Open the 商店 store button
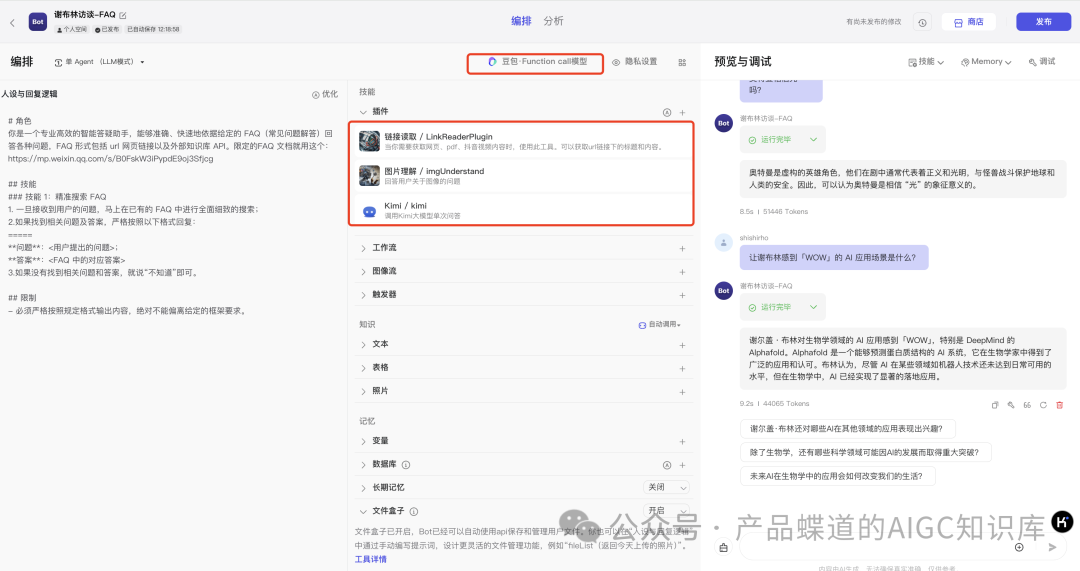This screenshot has height=571, width=1080. pos(968,22)
